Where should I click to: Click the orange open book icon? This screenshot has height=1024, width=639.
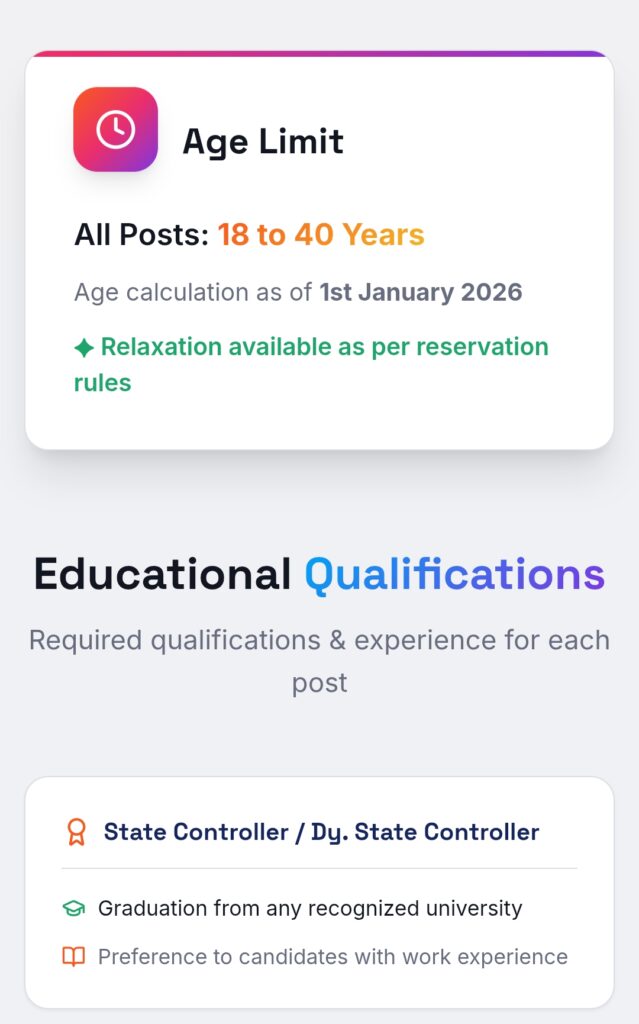(74, 957)
